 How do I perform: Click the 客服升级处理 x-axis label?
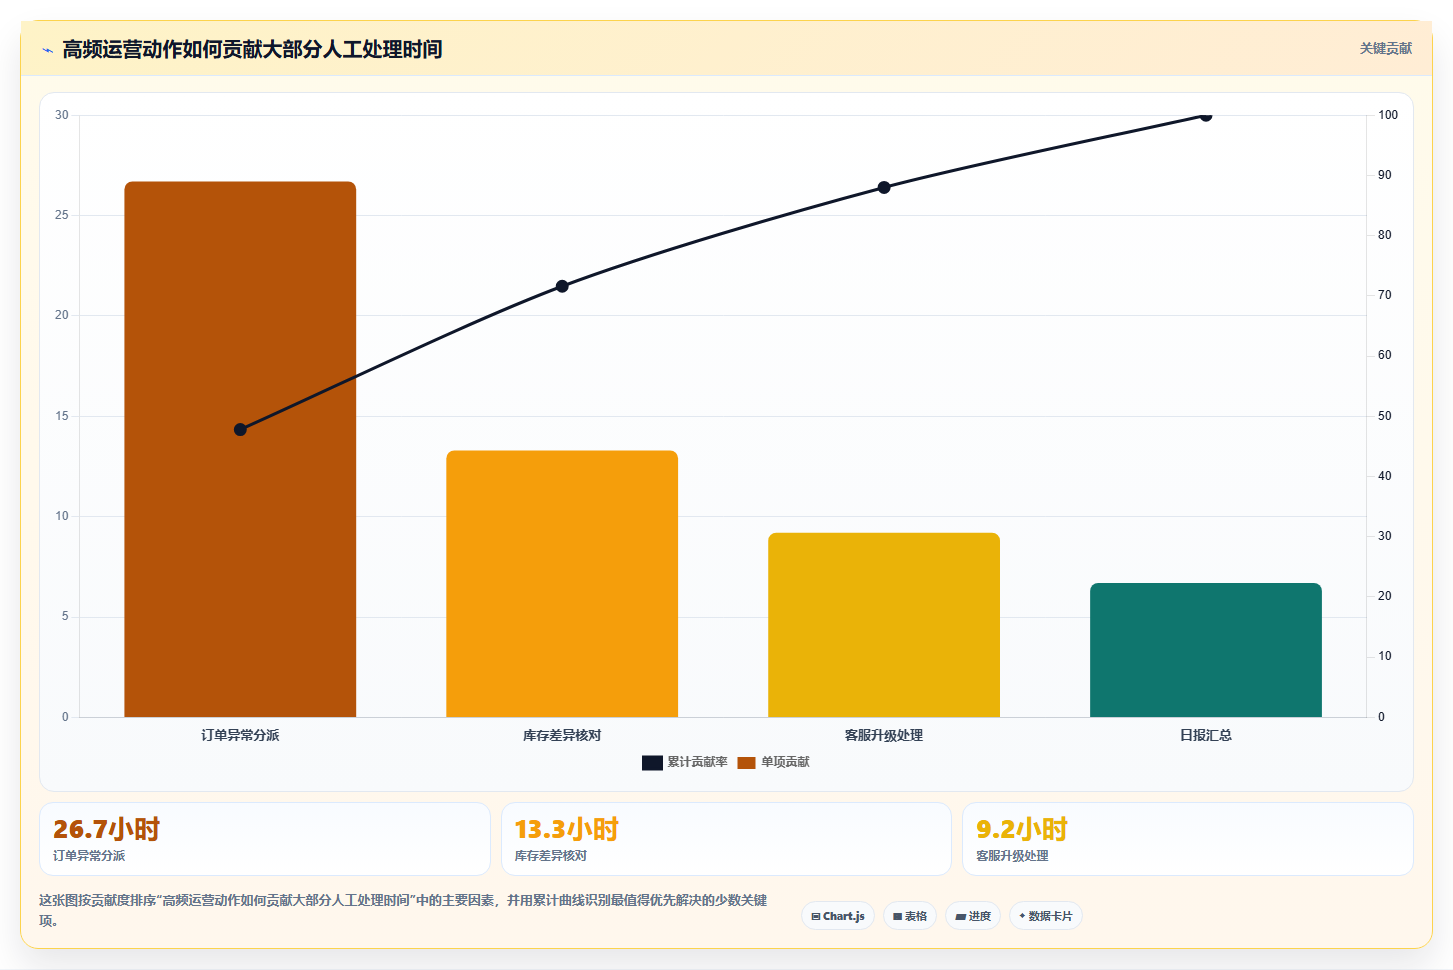click(x=884, y=735)
